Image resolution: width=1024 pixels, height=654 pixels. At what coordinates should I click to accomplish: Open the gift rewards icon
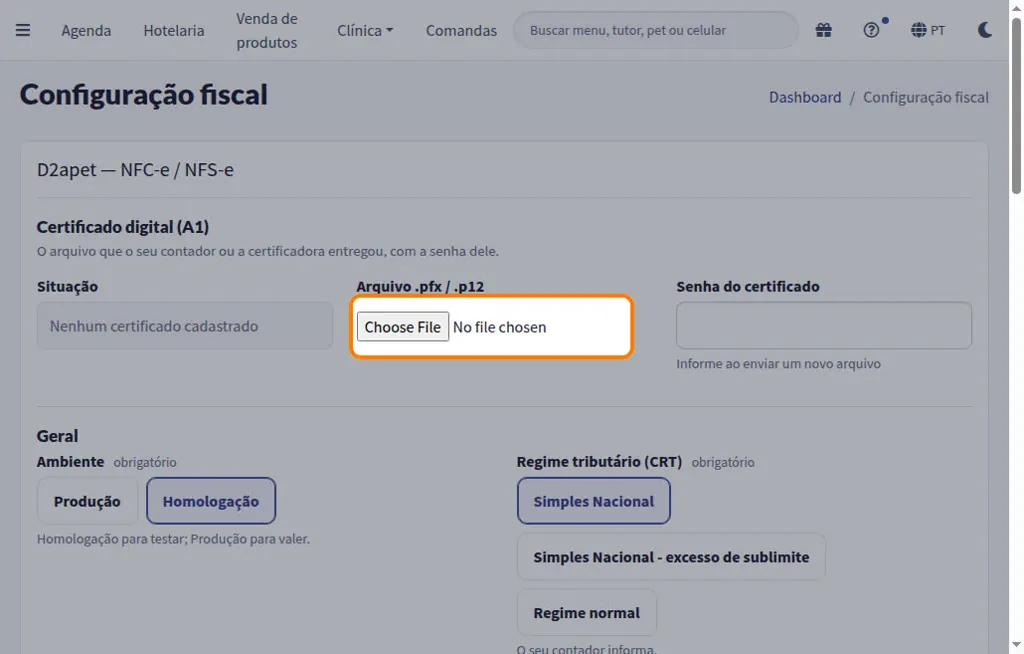(x=824, y=30)
